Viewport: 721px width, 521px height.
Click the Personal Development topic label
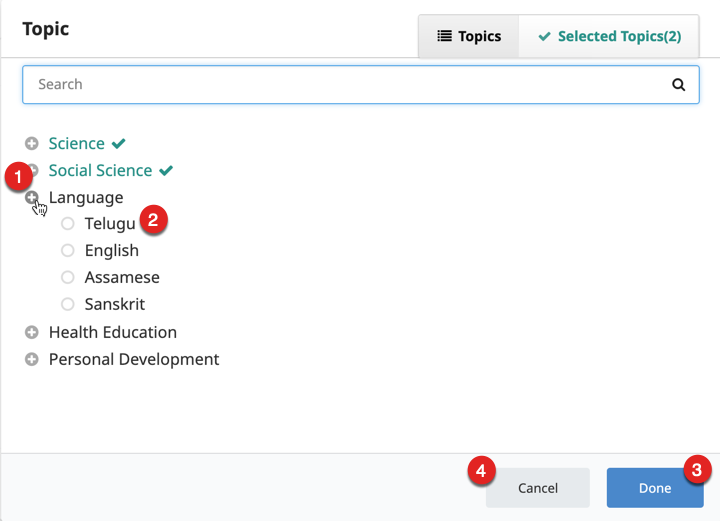tap(134, 359)
